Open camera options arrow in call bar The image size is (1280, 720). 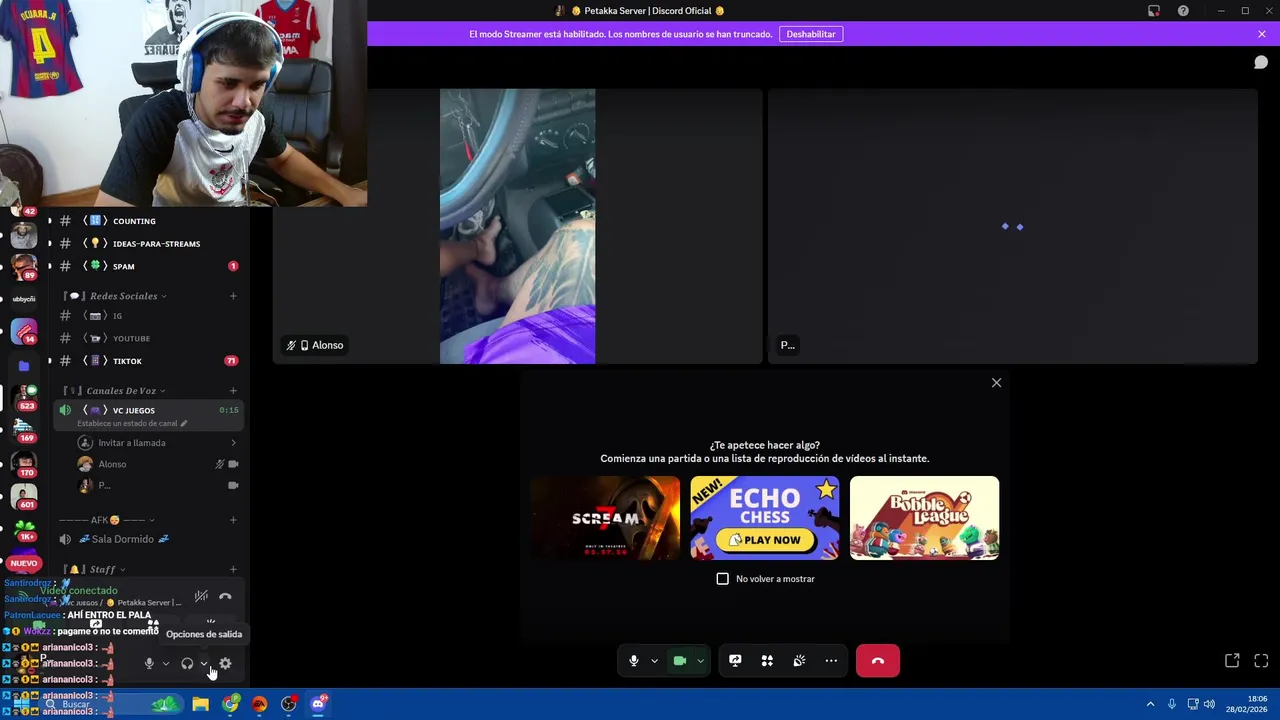(x=700, y=661)
